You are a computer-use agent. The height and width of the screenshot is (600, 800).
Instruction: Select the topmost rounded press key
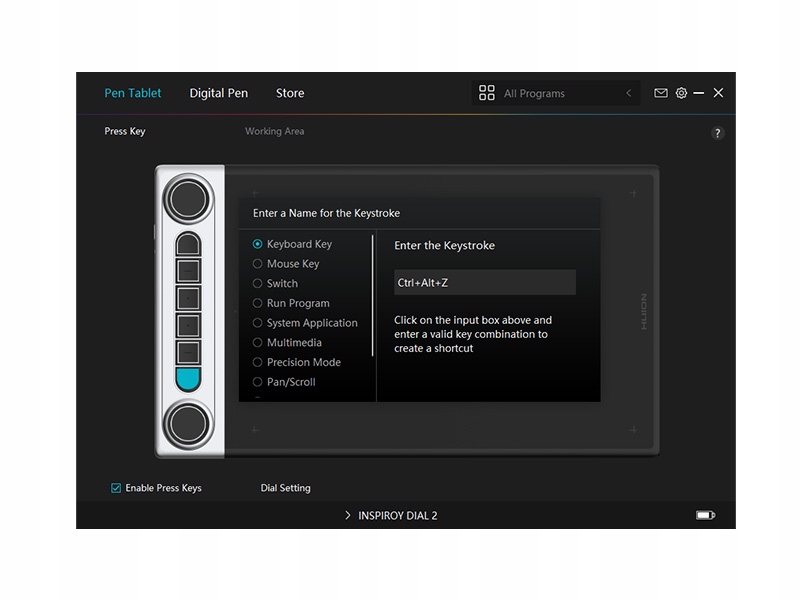tap(188, 244)
